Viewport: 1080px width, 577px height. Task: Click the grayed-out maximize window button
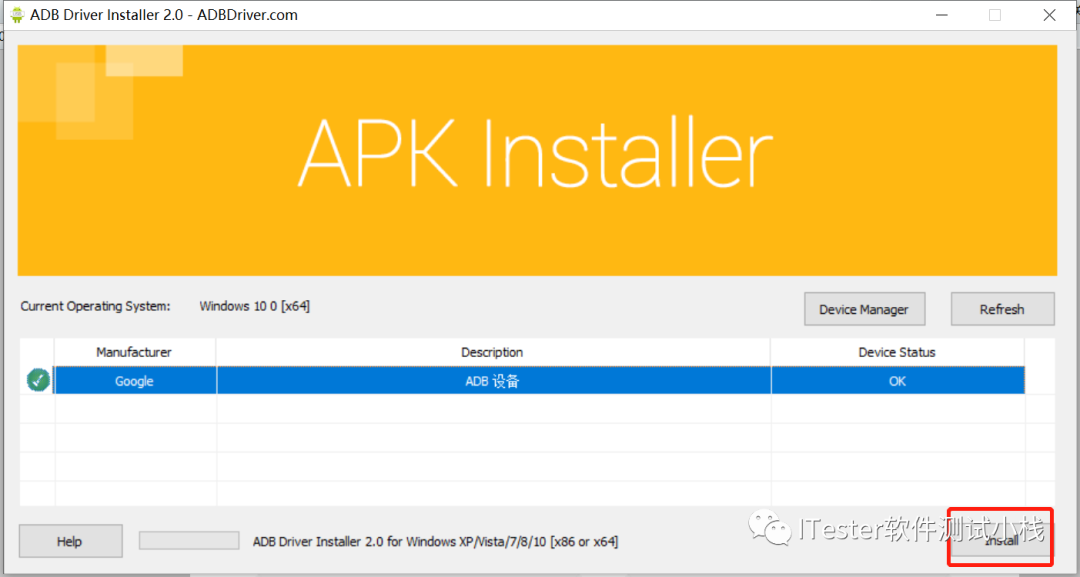pyautogui.click(x=995, y=15)
